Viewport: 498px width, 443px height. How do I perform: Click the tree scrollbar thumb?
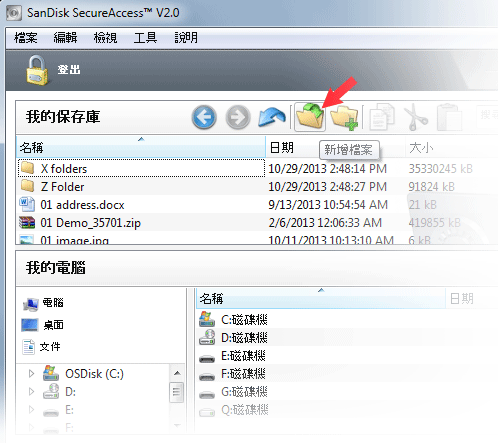pos(177,392)
